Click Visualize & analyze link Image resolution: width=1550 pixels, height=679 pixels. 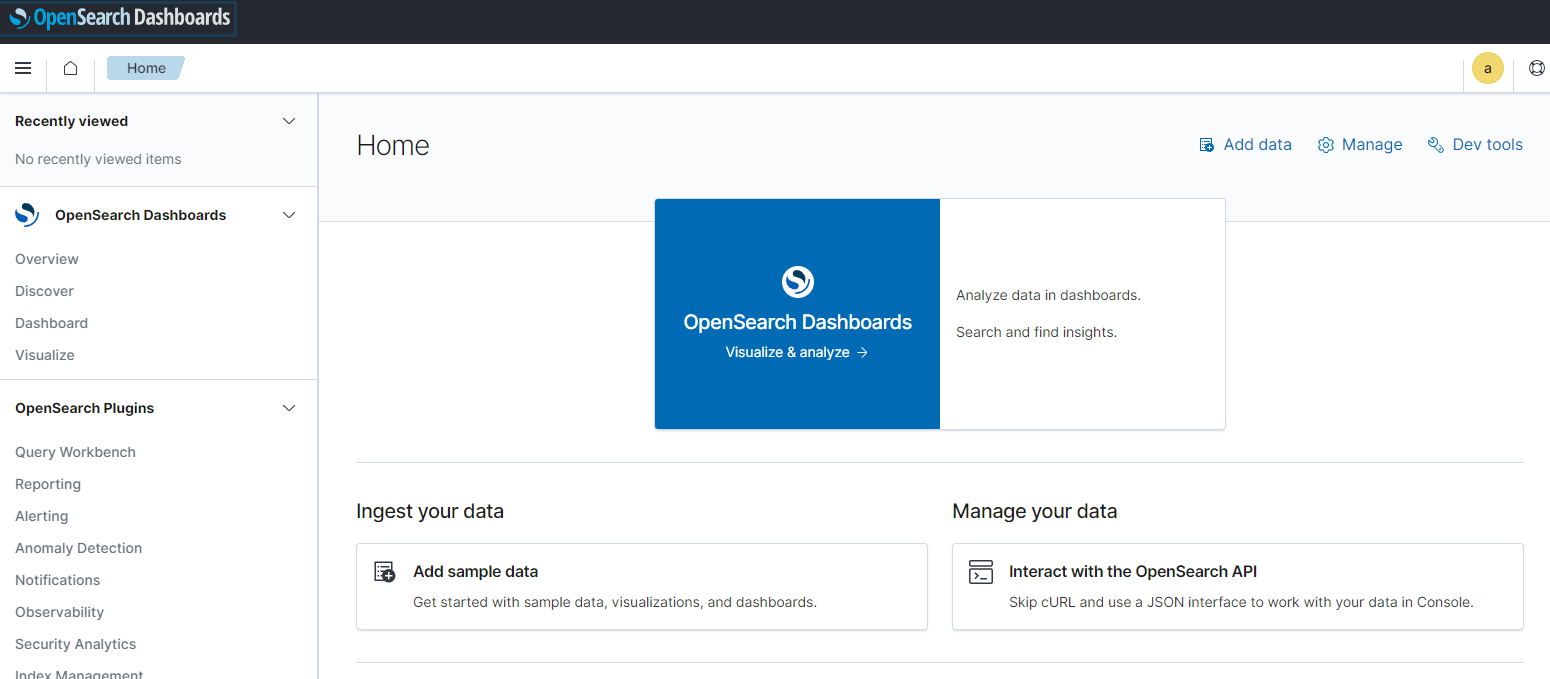tap(797, 352)
